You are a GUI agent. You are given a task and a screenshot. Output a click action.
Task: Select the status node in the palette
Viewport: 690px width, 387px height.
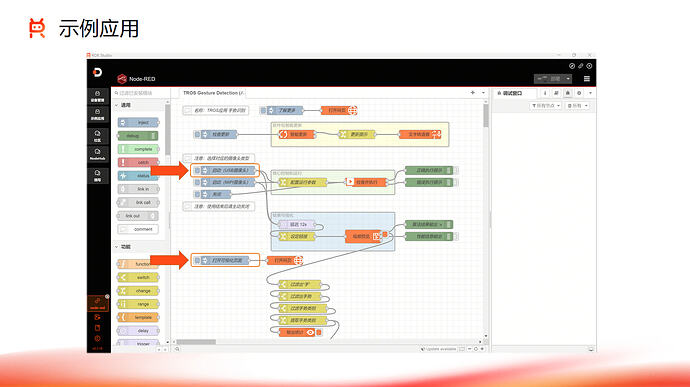click(x=138, y=176)
